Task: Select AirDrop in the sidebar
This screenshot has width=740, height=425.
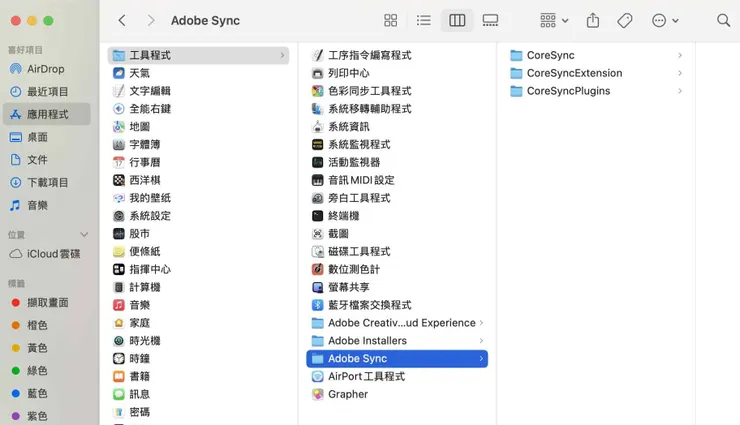Action: click(x=46, y=69)
